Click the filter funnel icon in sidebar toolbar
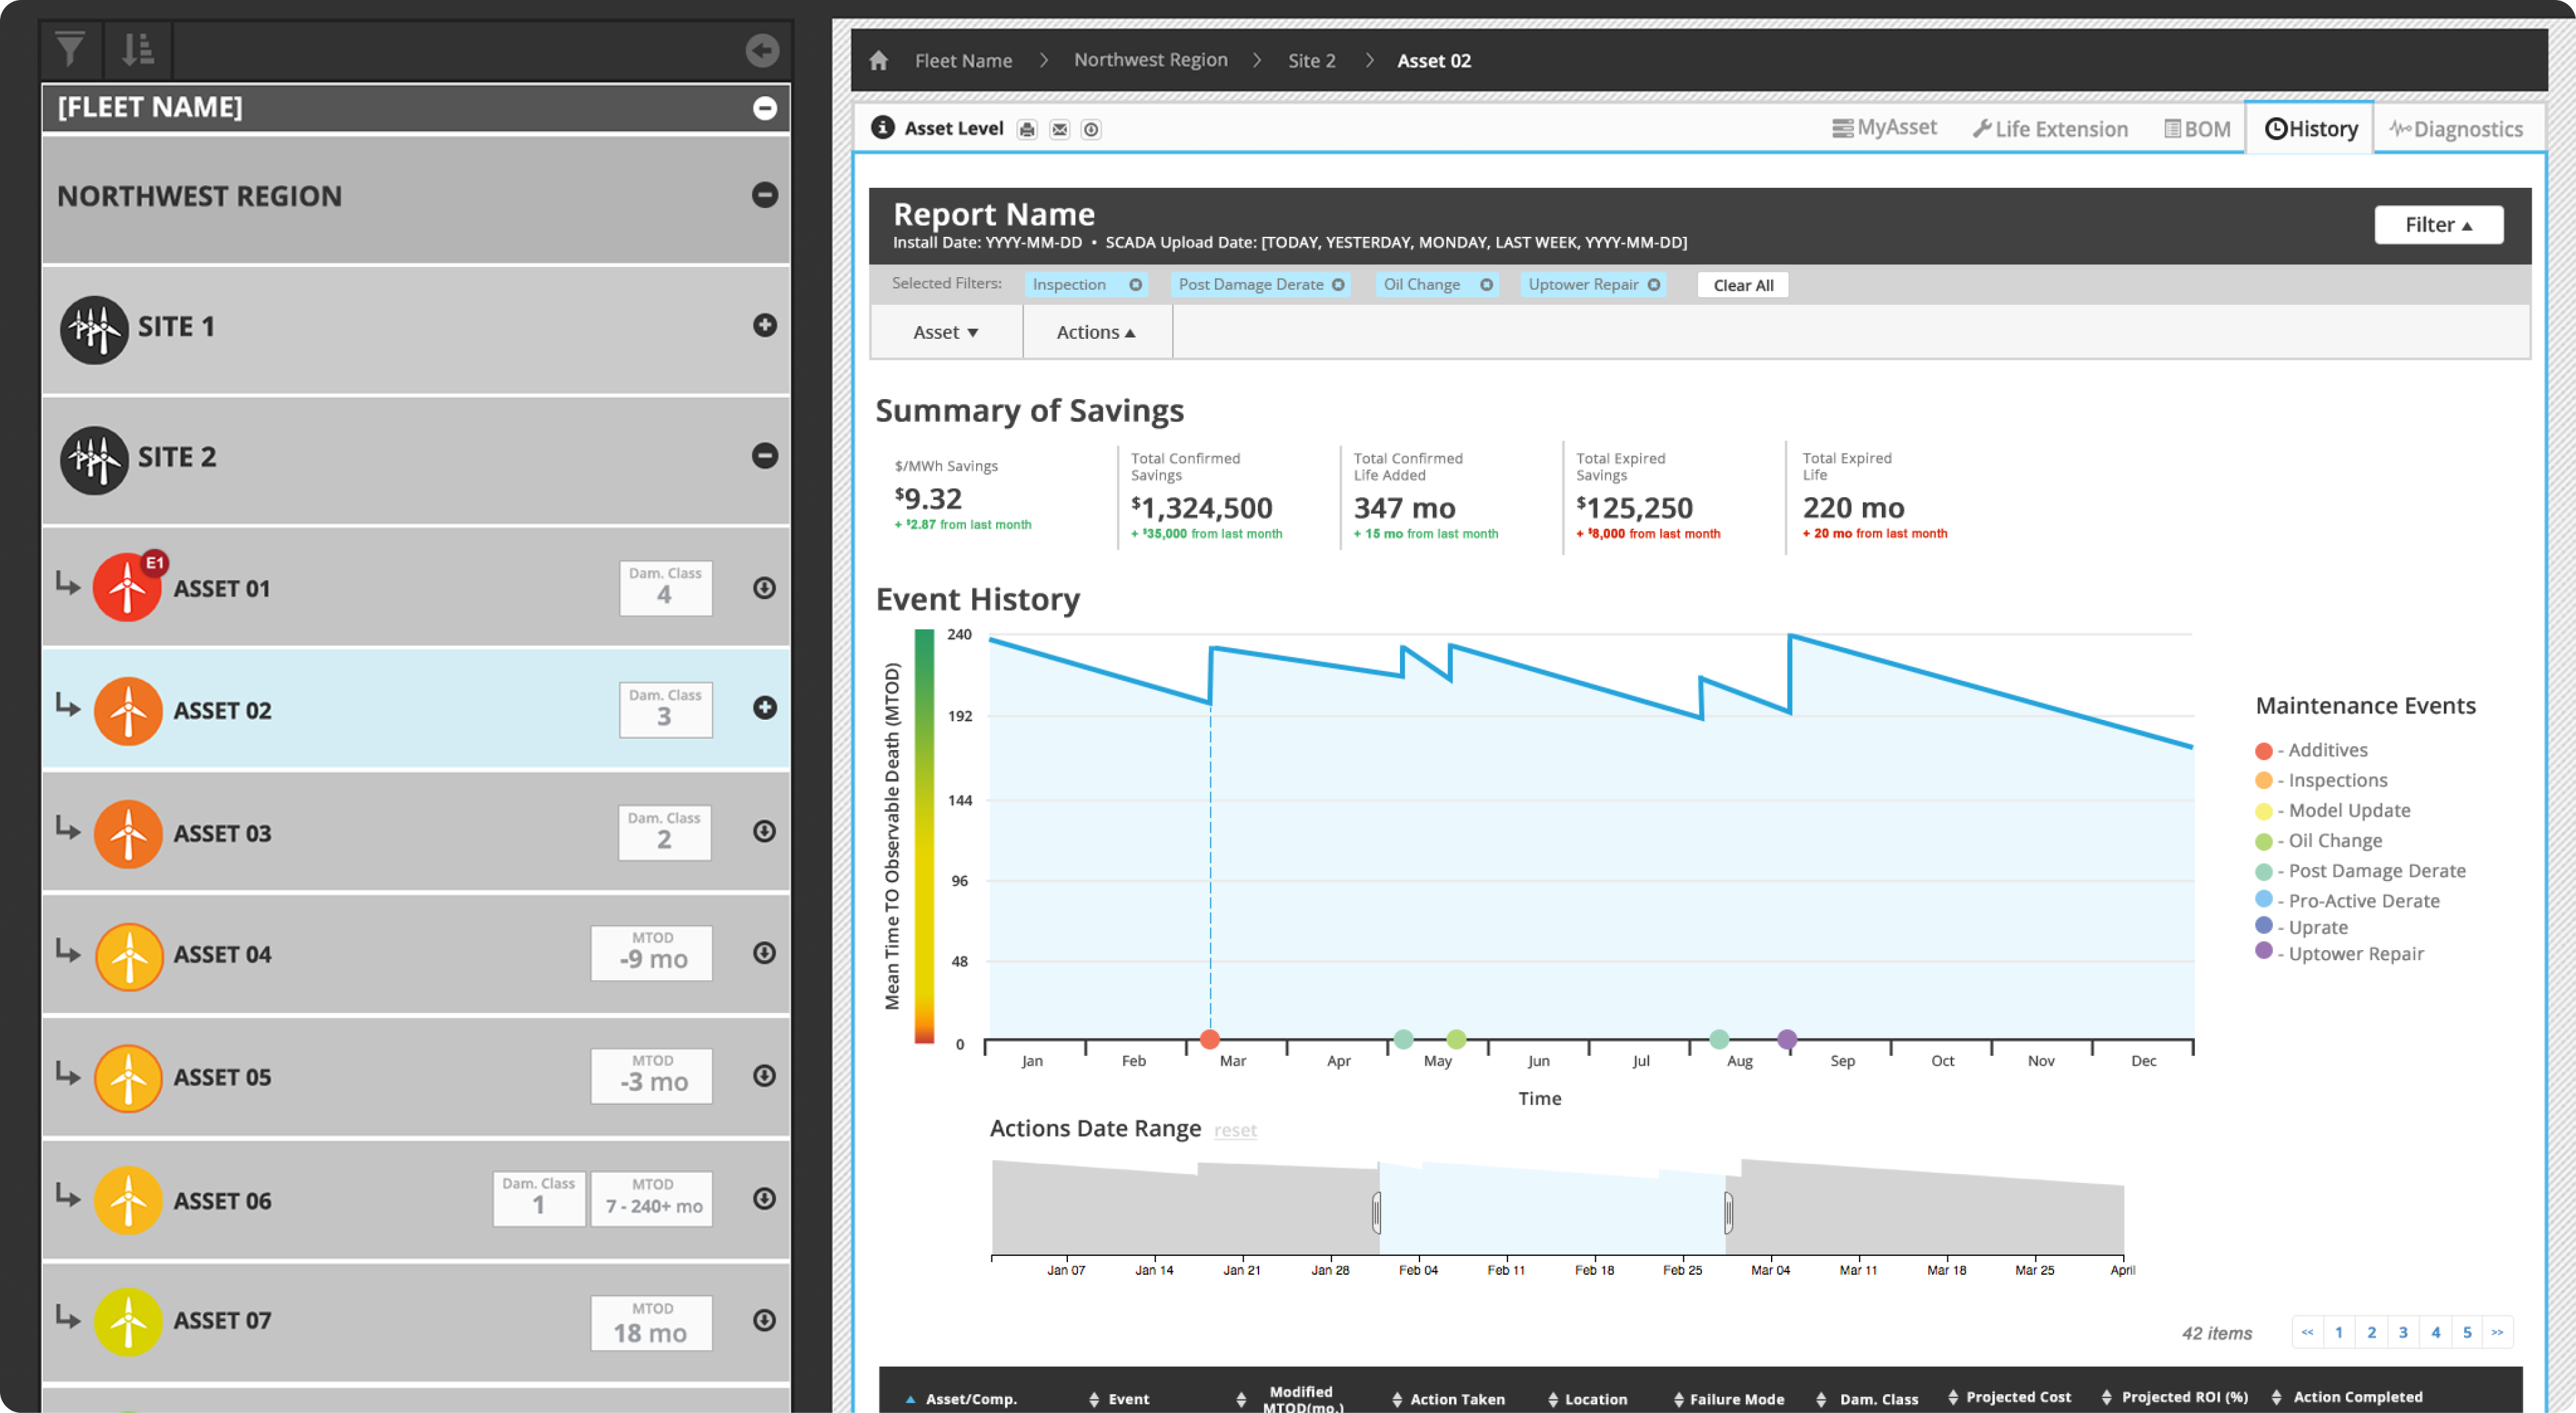 point(70,50)
